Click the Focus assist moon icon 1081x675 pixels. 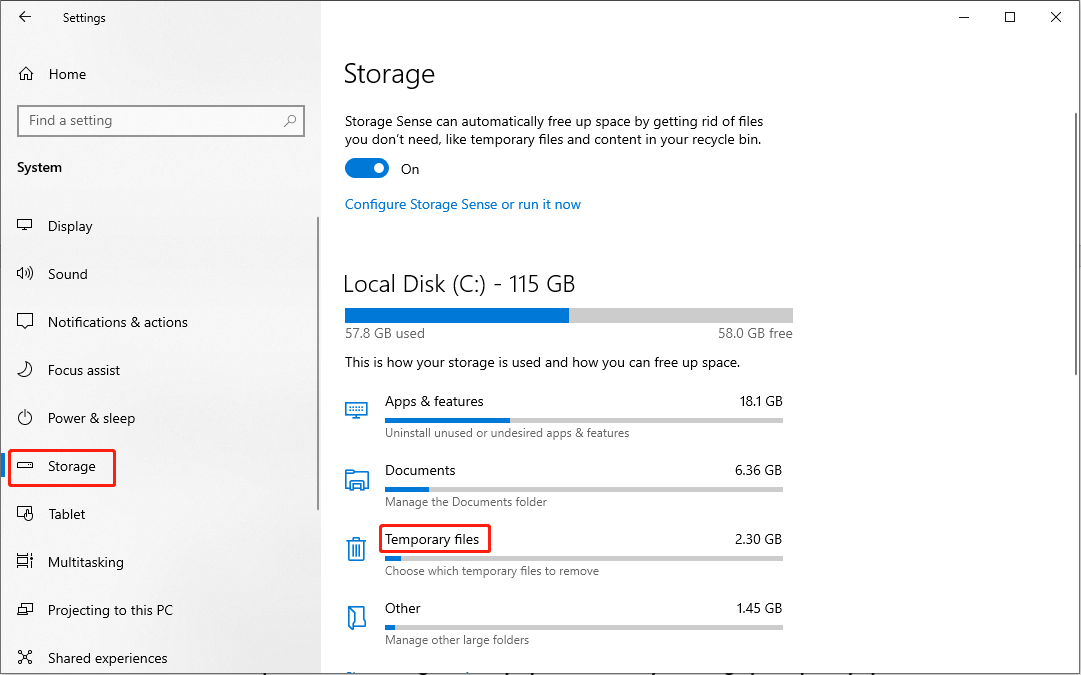point(26,370)
